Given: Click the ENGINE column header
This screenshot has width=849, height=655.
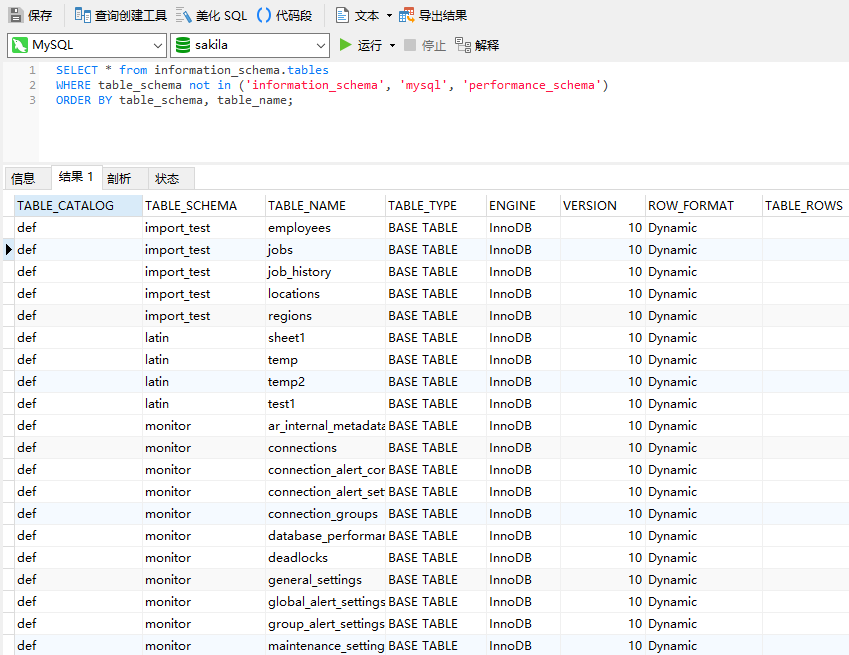Looking at the screenshot, I should tap(523, 206).
